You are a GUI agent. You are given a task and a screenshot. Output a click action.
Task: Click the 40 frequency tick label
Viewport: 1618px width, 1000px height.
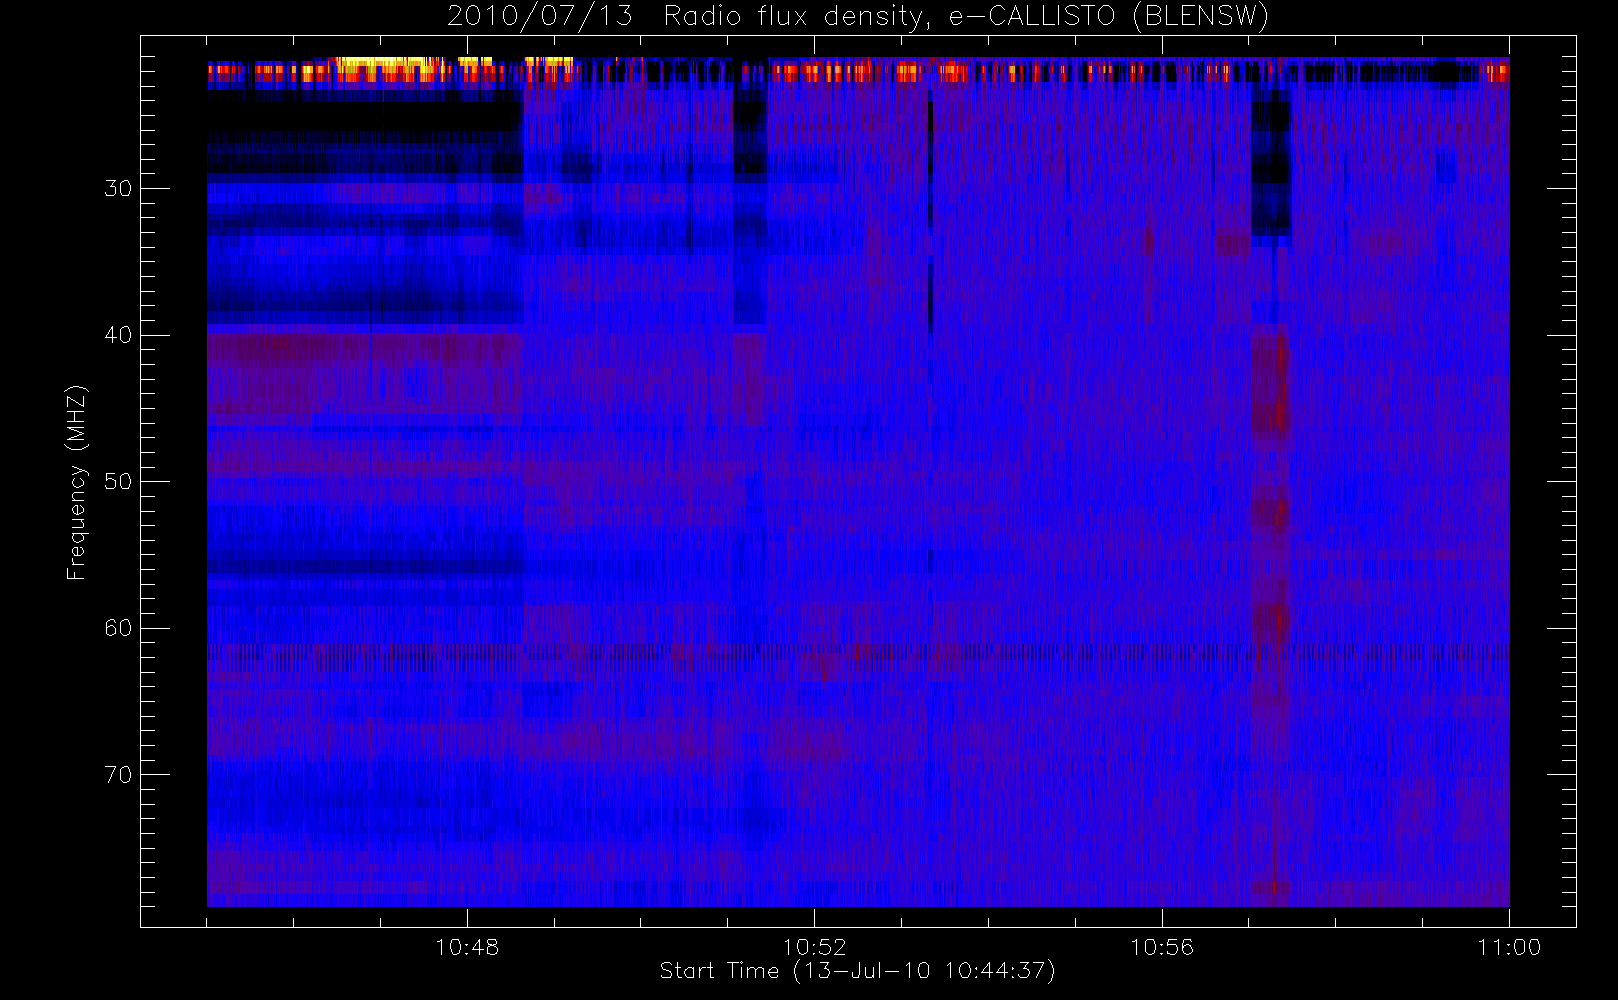[118, 335]
